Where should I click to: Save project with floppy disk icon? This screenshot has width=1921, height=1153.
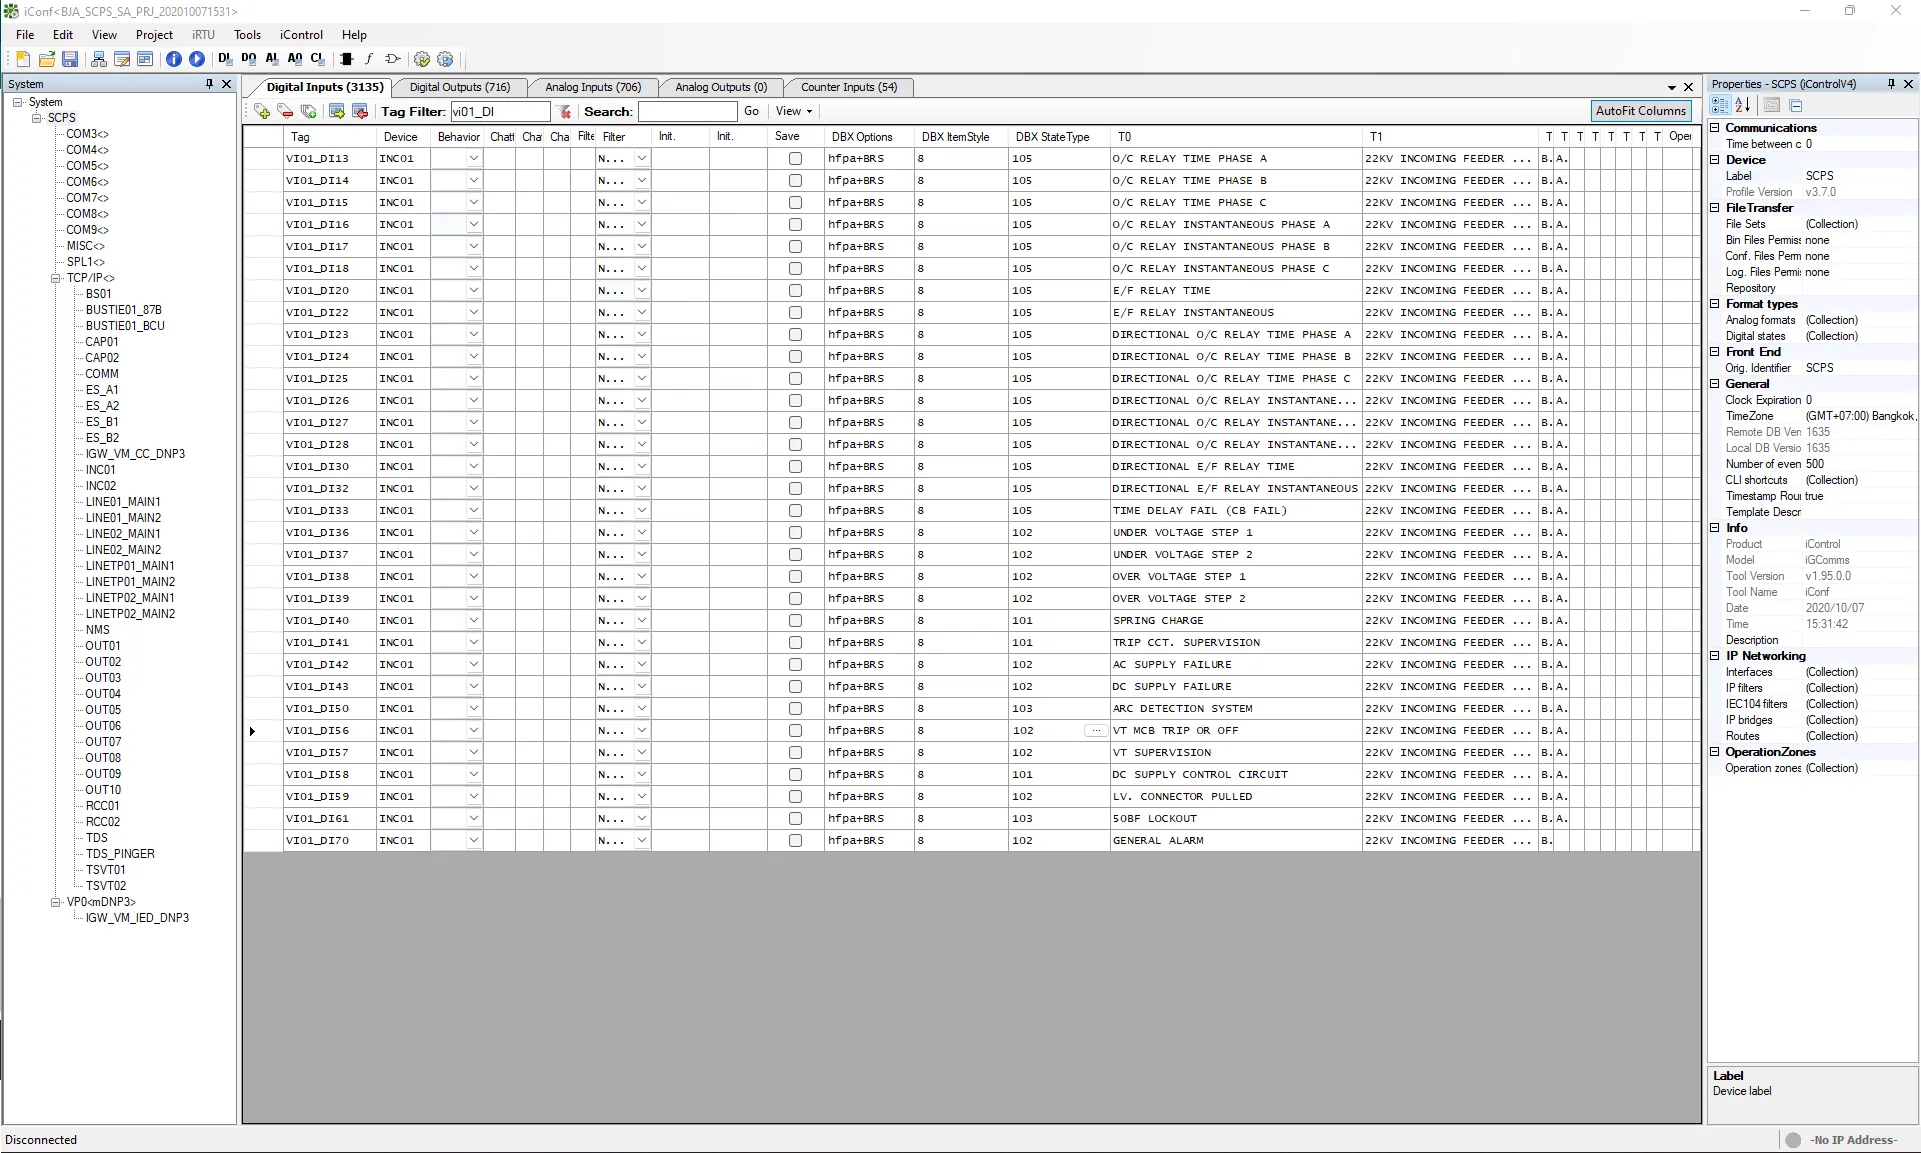tap(70, 59)
